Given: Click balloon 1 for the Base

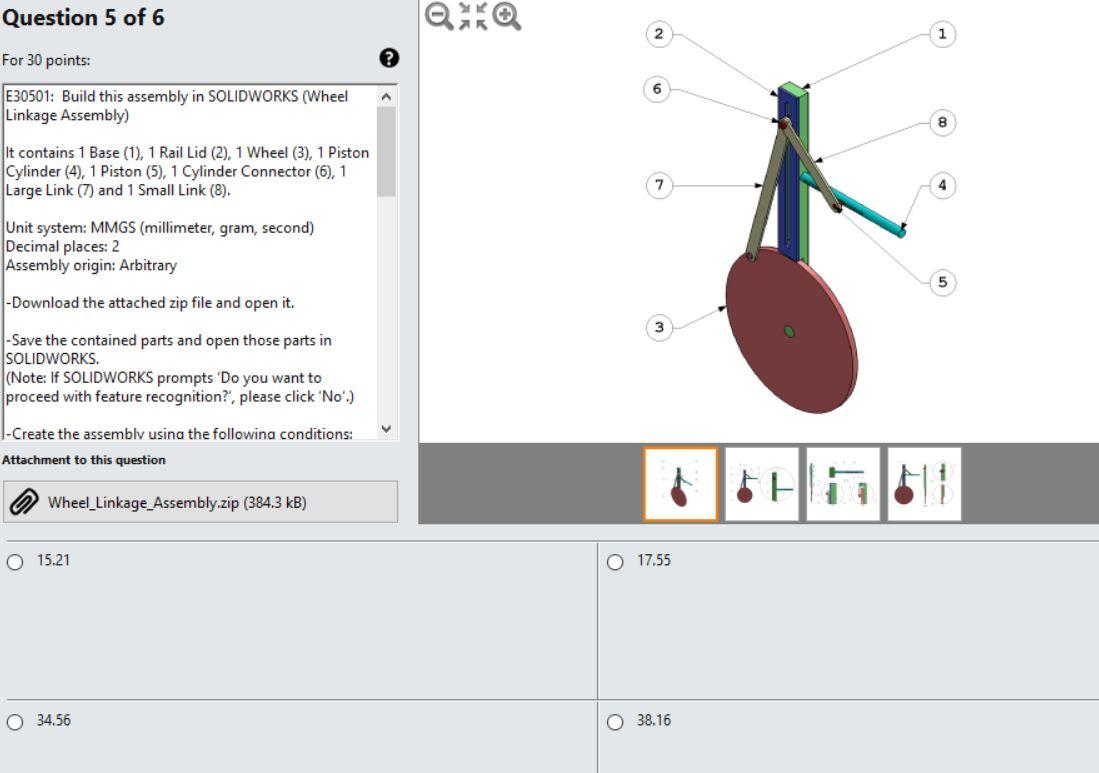Looking at the screenshot, I should pyautogui.click(x=942, y=34).
